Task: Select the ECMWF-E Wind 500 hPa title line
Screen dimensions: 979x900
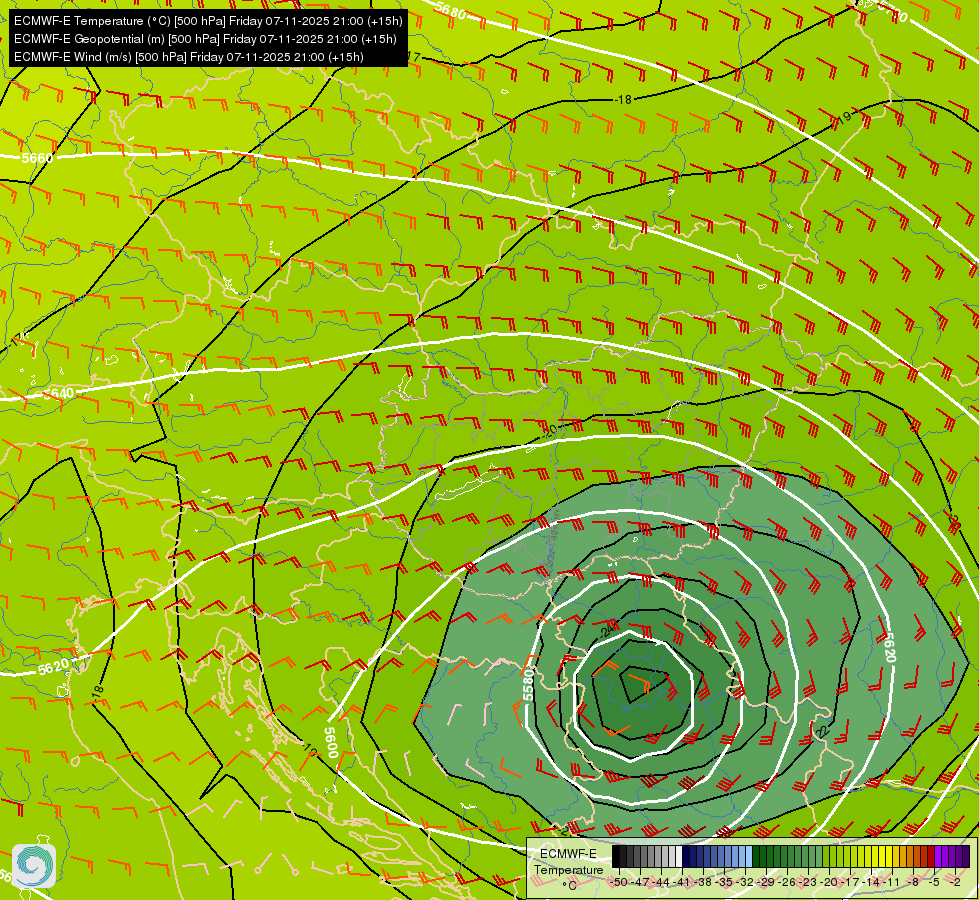Action: click(189, 57)
